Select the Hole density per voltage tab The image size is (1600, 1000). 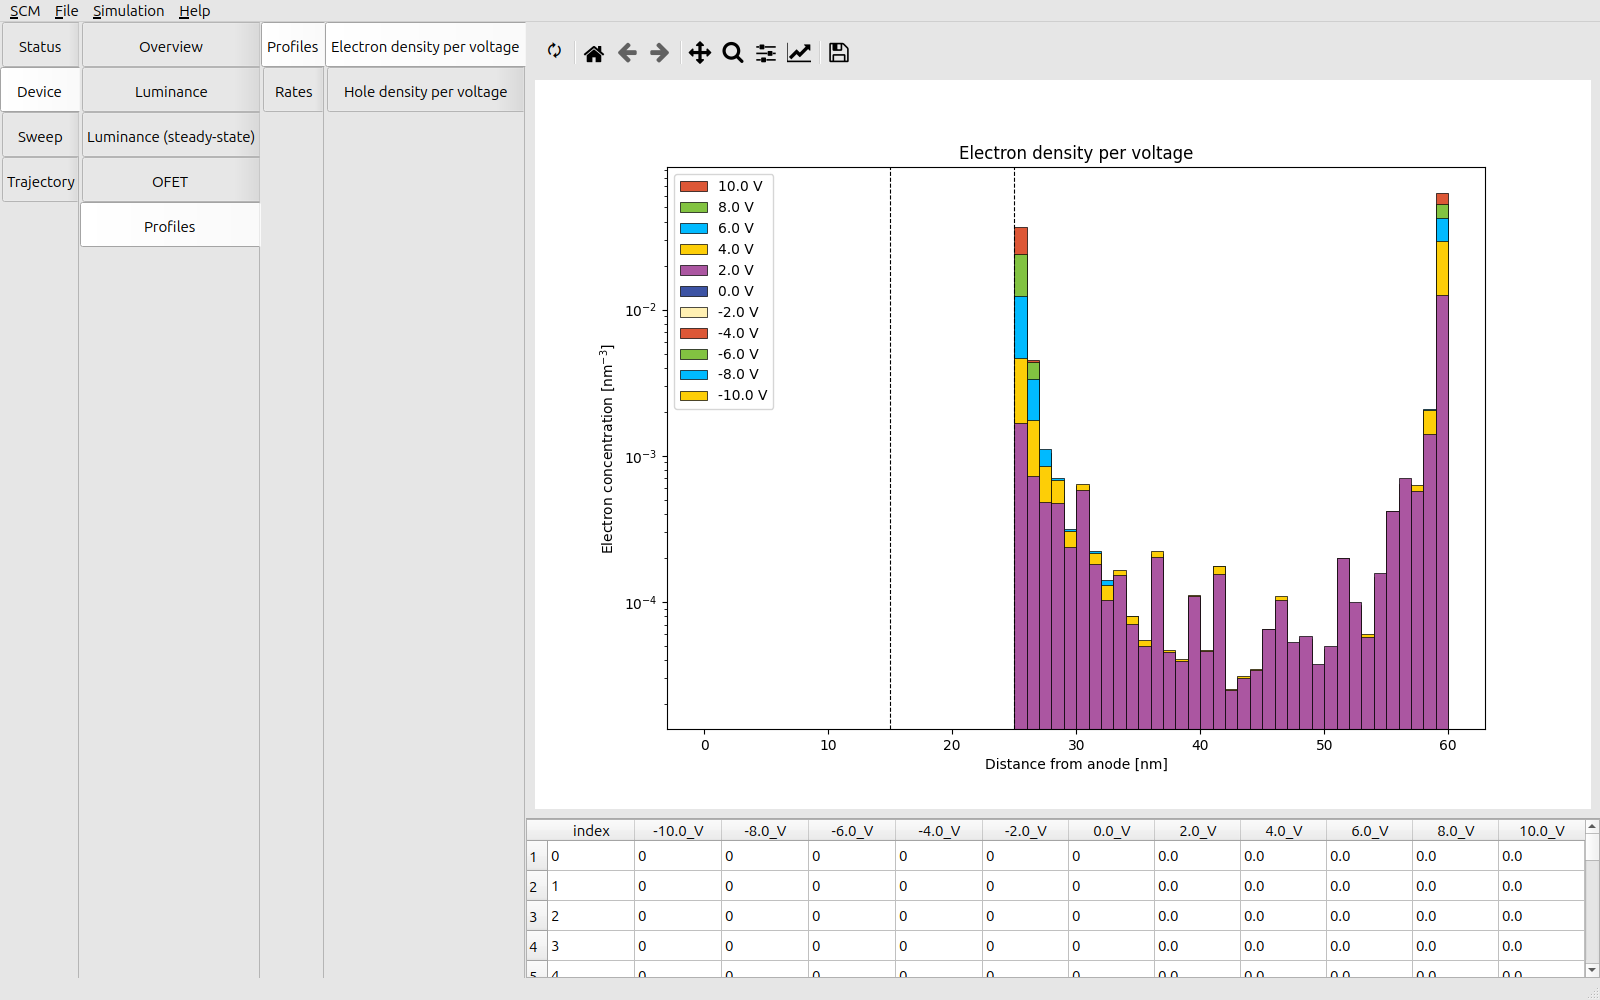[425, 92]
